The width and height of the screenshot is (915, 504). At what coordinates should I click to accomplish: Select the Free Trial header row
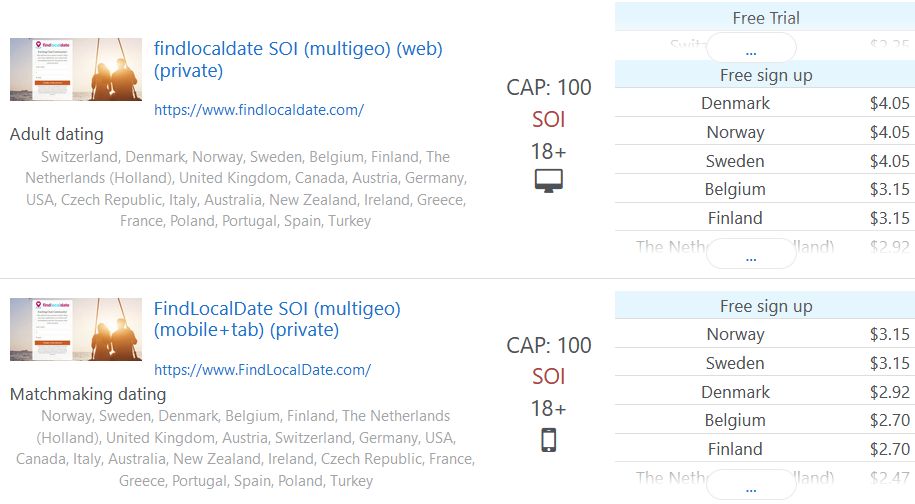click(x=765, y=17)
